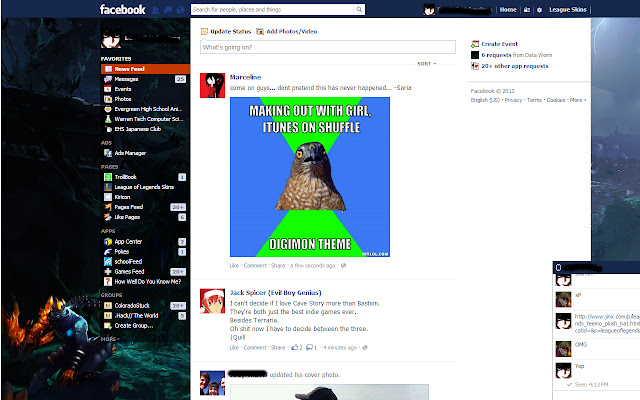The height and width of the screenshot is (400, 640).
Task: Comment on Jack Spicer's post
Action: 255,348
